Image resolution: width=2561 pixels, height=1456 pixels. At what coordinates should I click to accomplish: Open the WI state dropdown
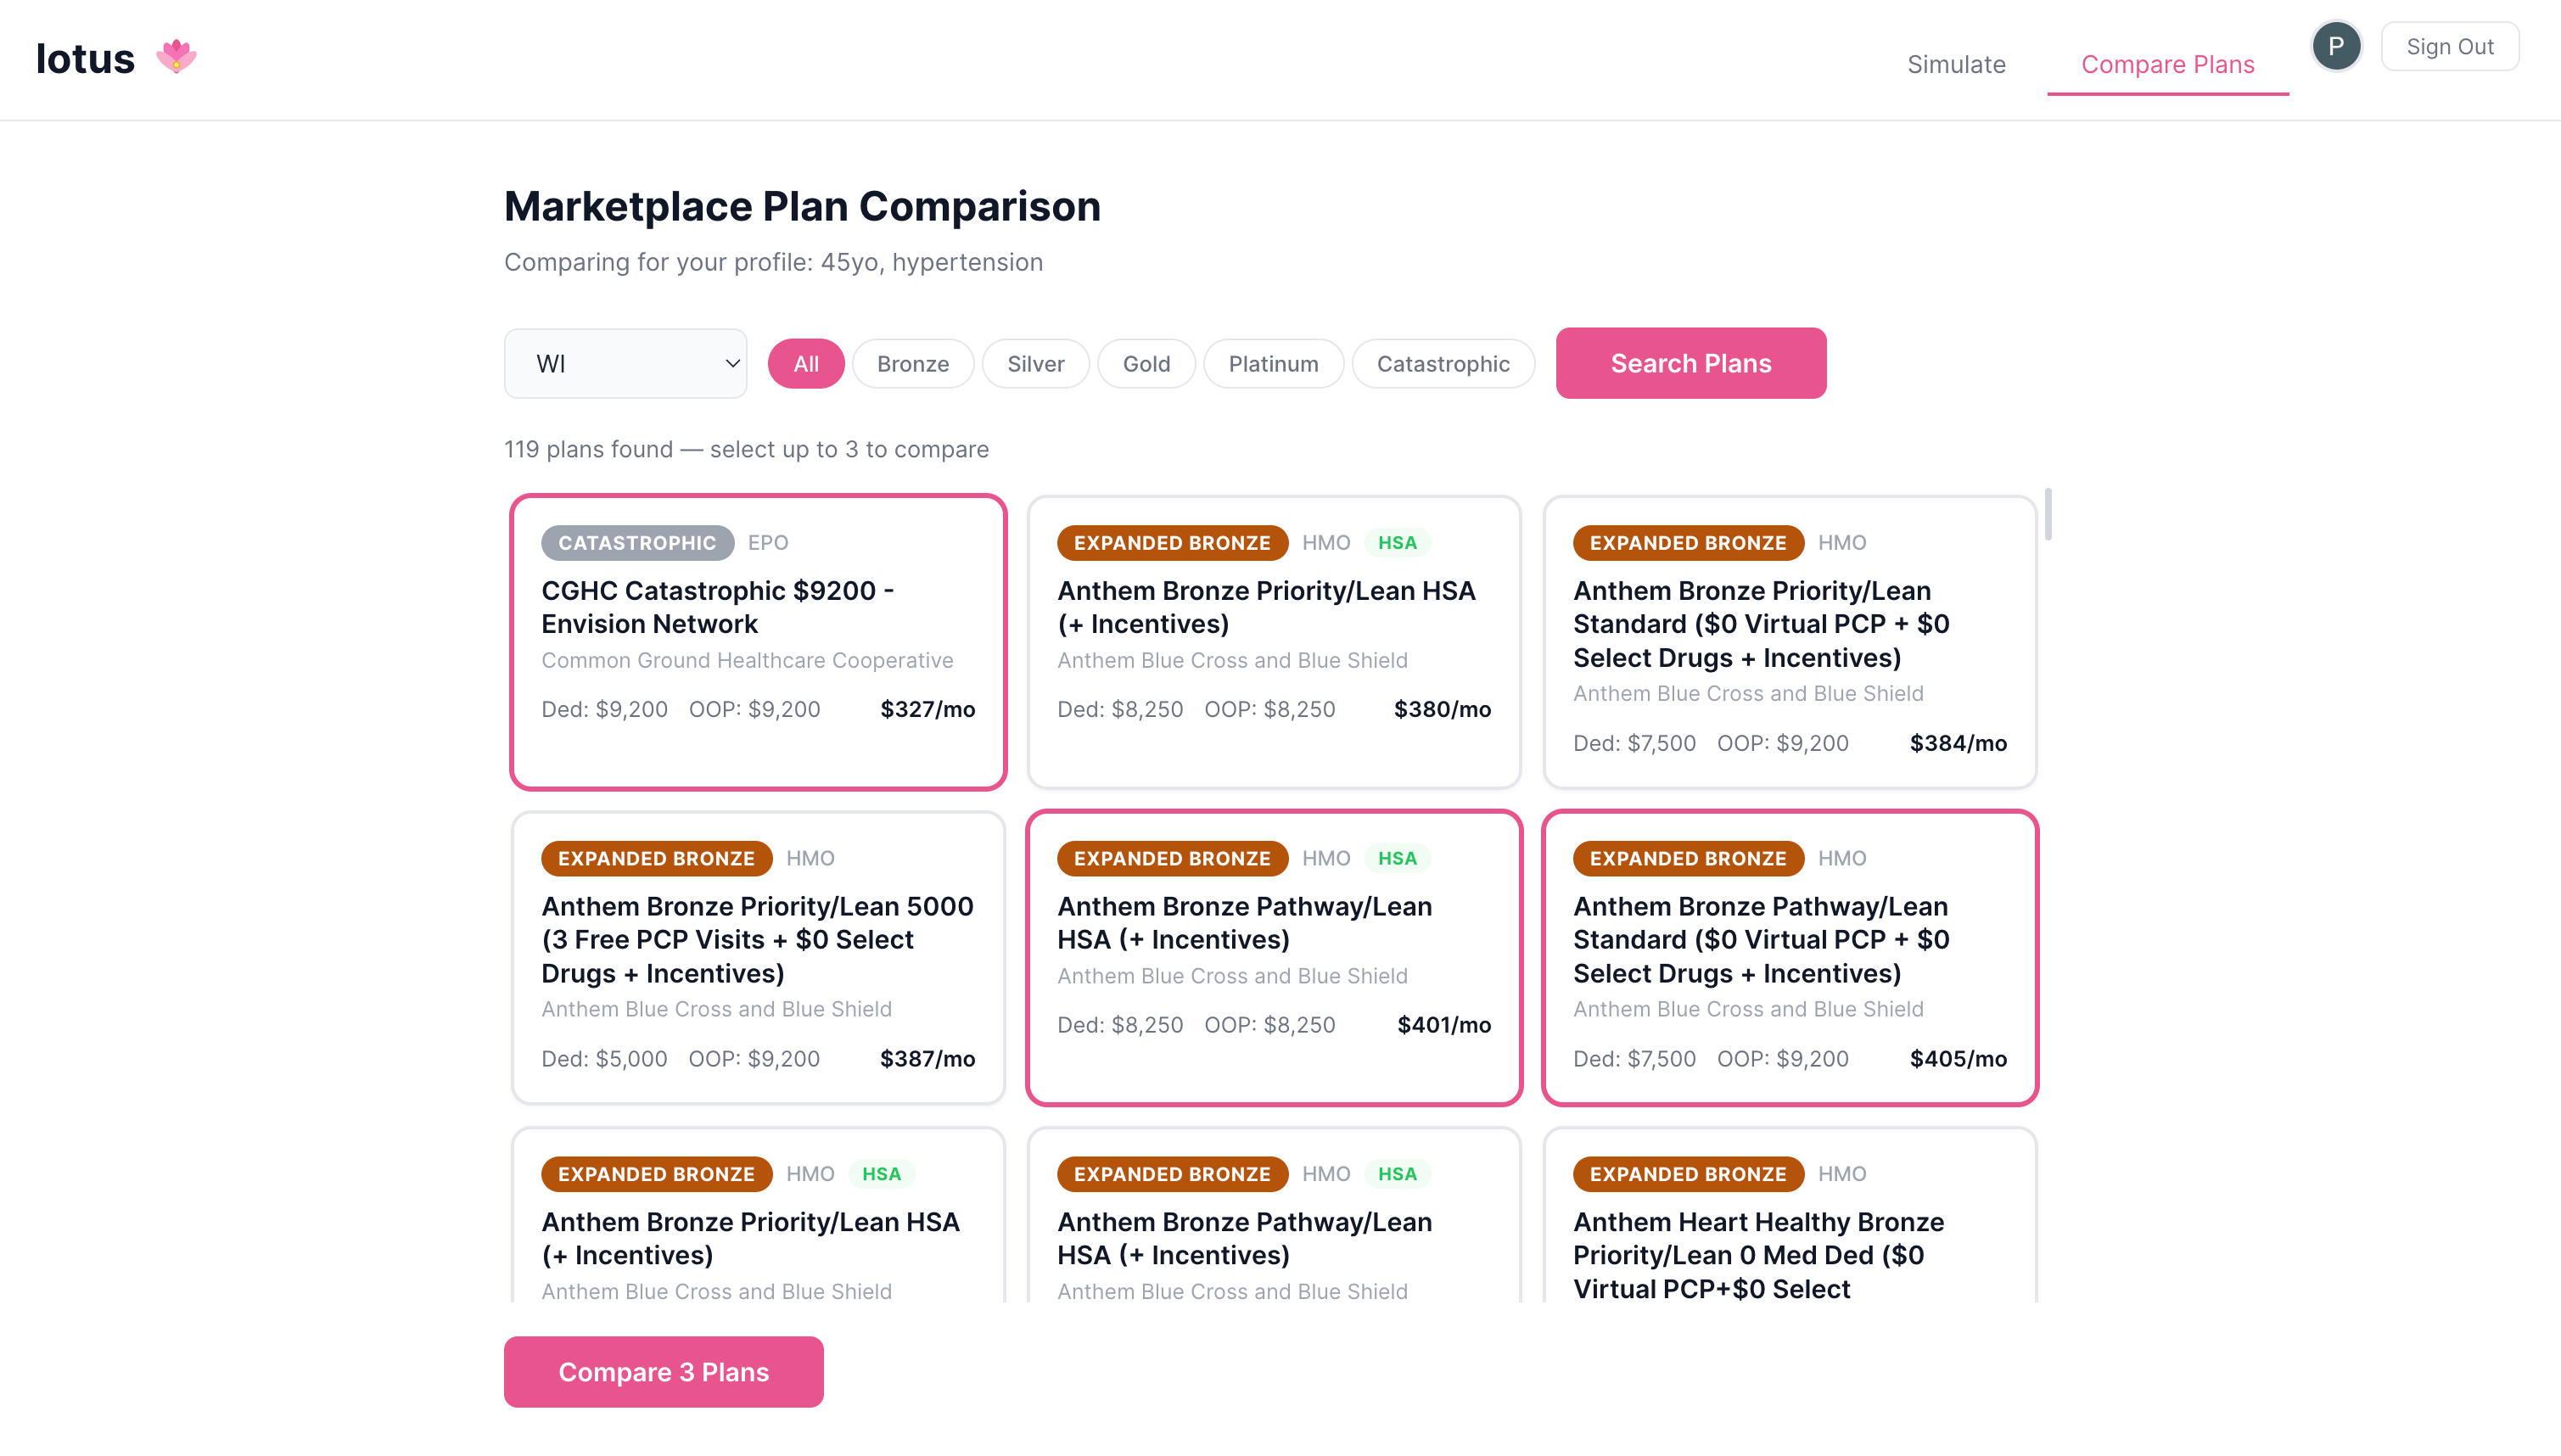(x=626, y=364)
